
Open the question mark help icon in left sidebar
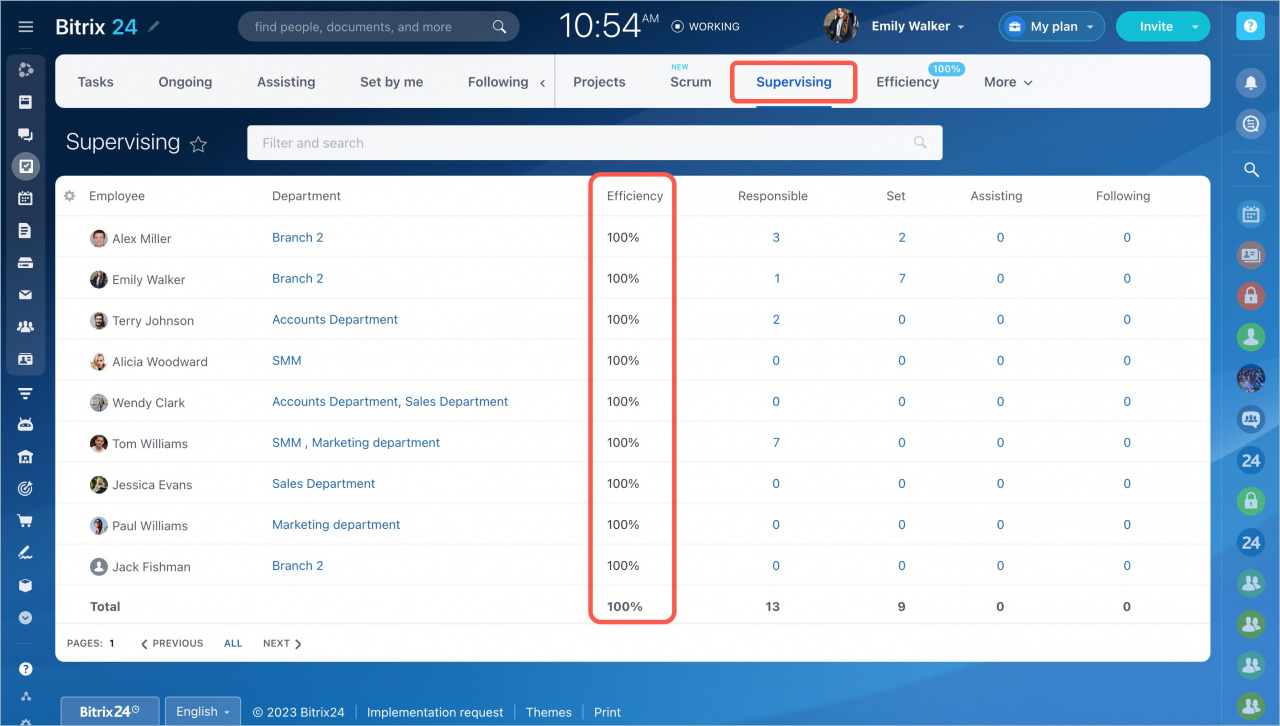pos(26,669)
